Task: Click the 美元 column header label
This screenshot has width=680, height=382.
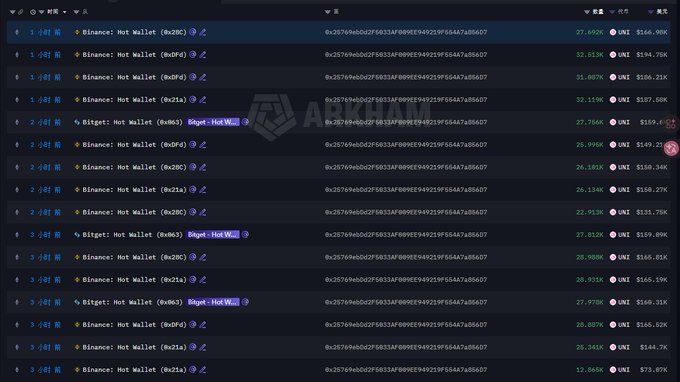Action: [x=662, y=12]
